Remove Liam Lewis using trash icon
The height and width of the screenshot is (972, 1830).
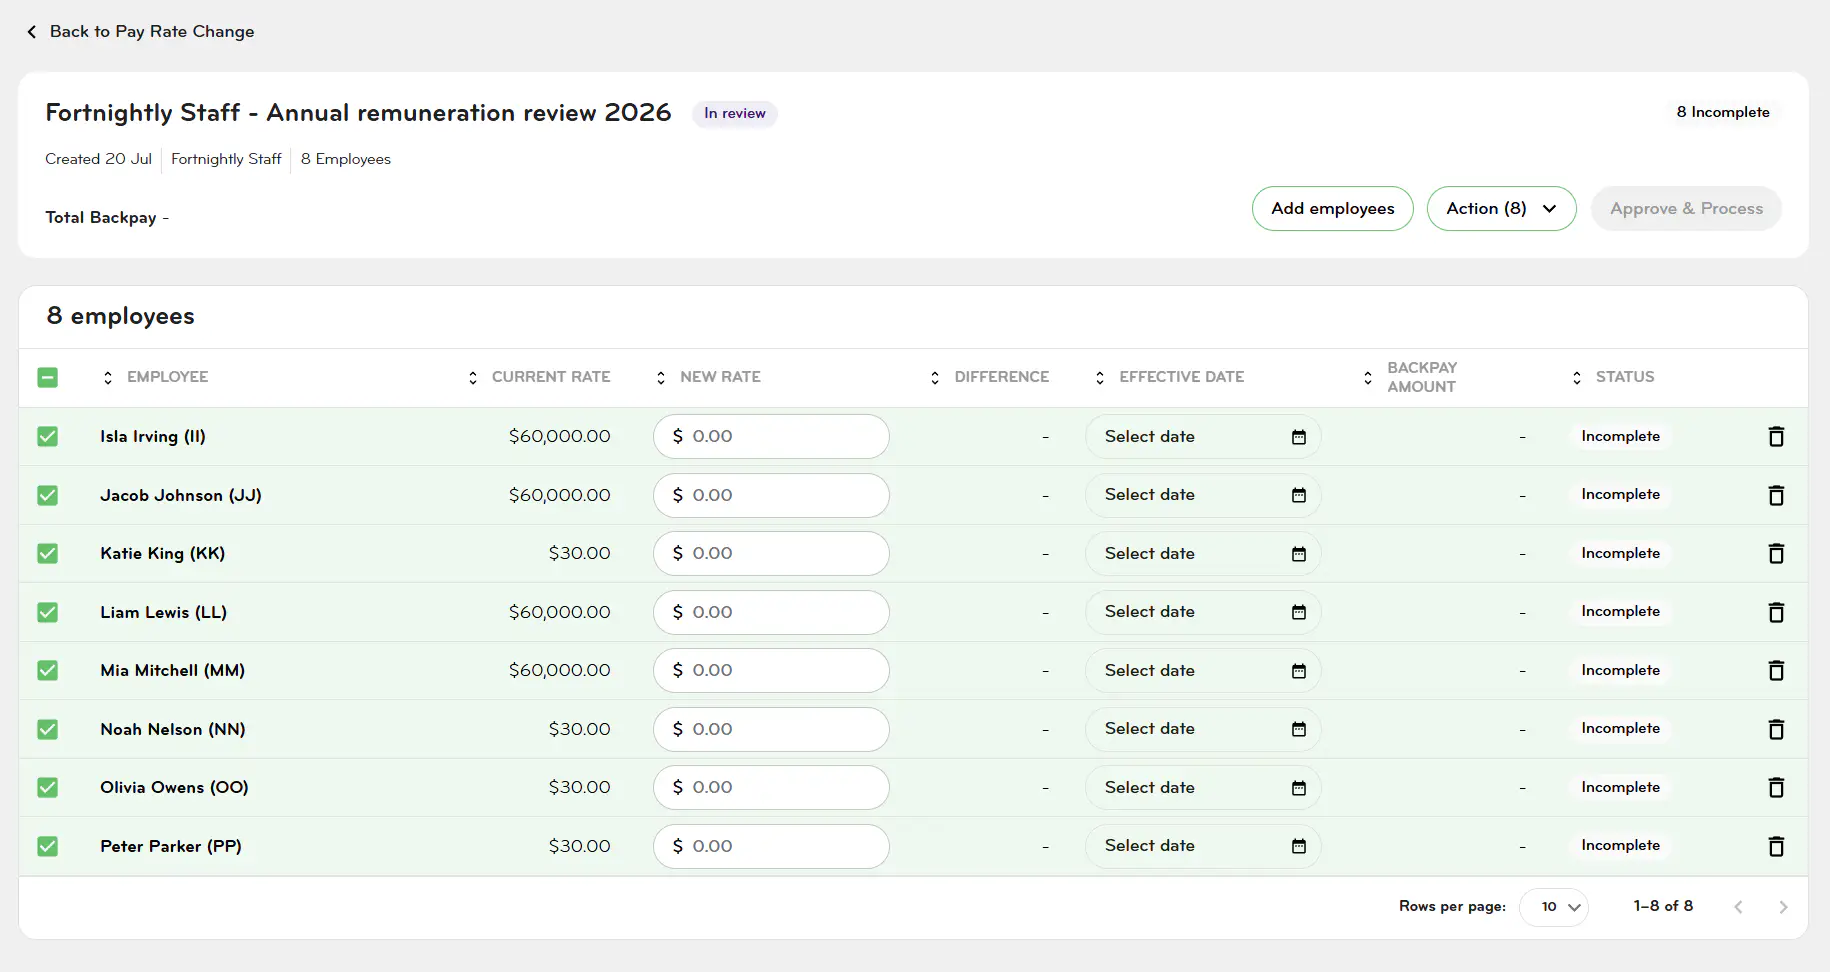pyautogui.click(x=1776, y=612)
